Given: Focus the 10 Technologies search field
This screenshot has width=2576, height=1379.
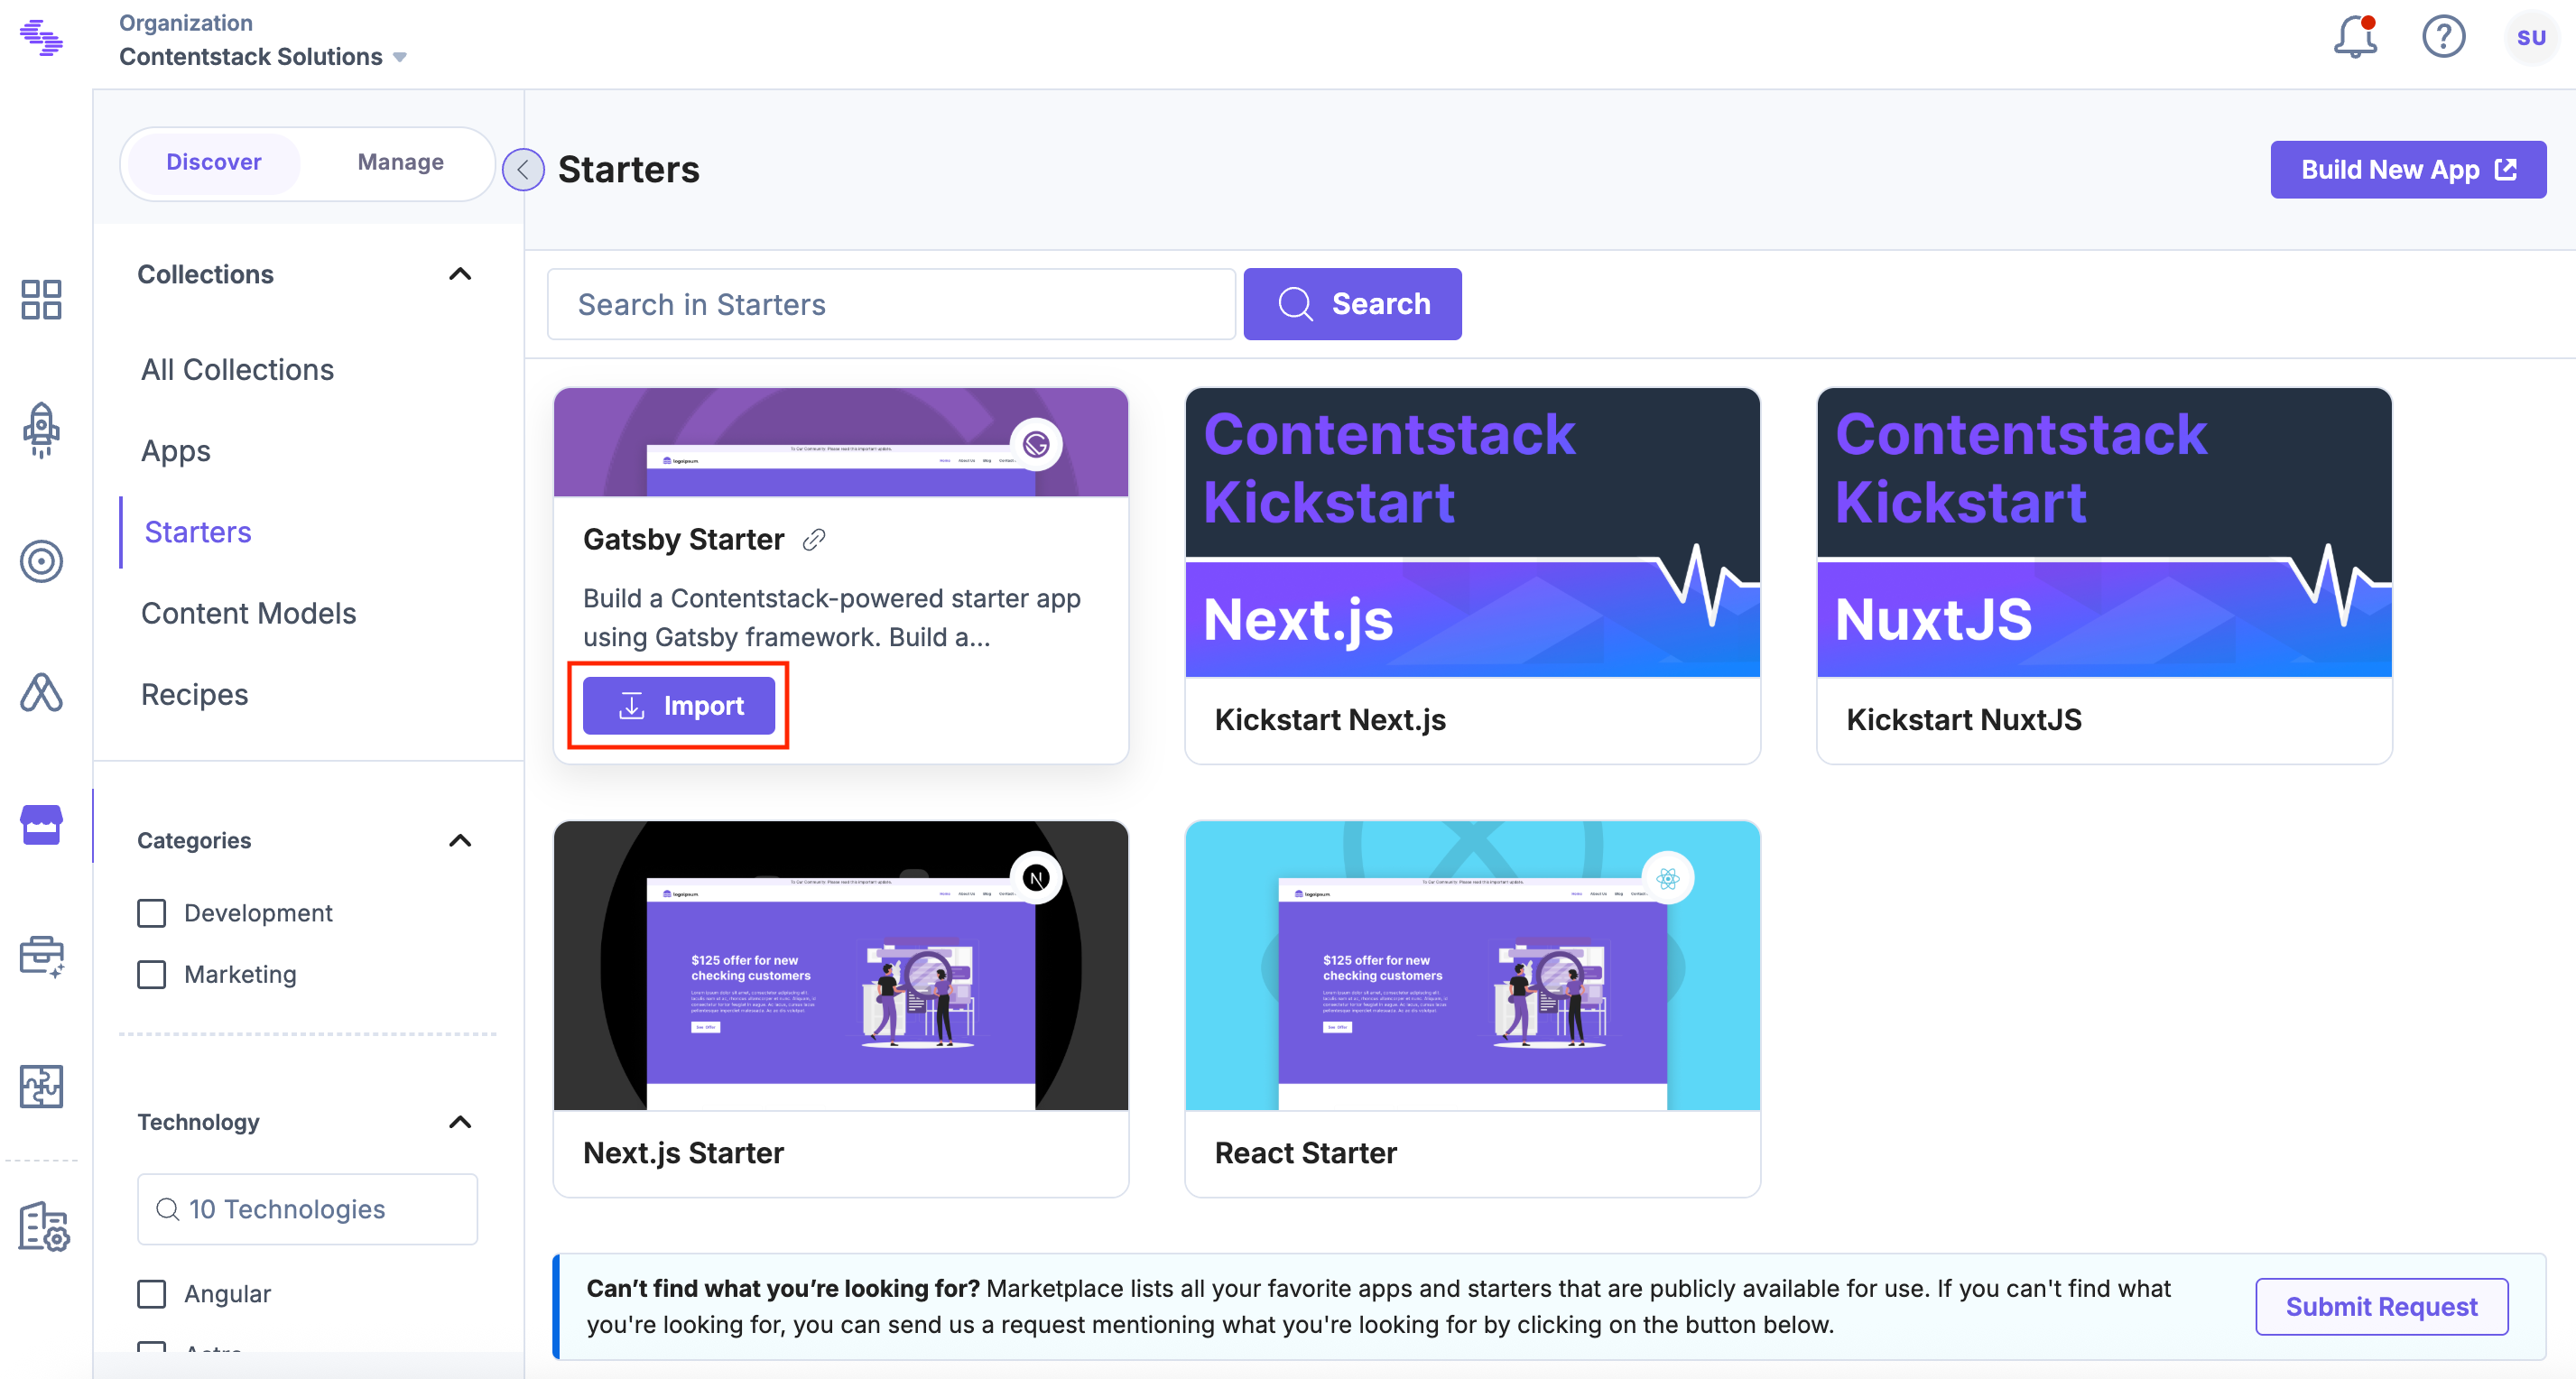Looking at the screenshot, I should [x=307, y=1209].
